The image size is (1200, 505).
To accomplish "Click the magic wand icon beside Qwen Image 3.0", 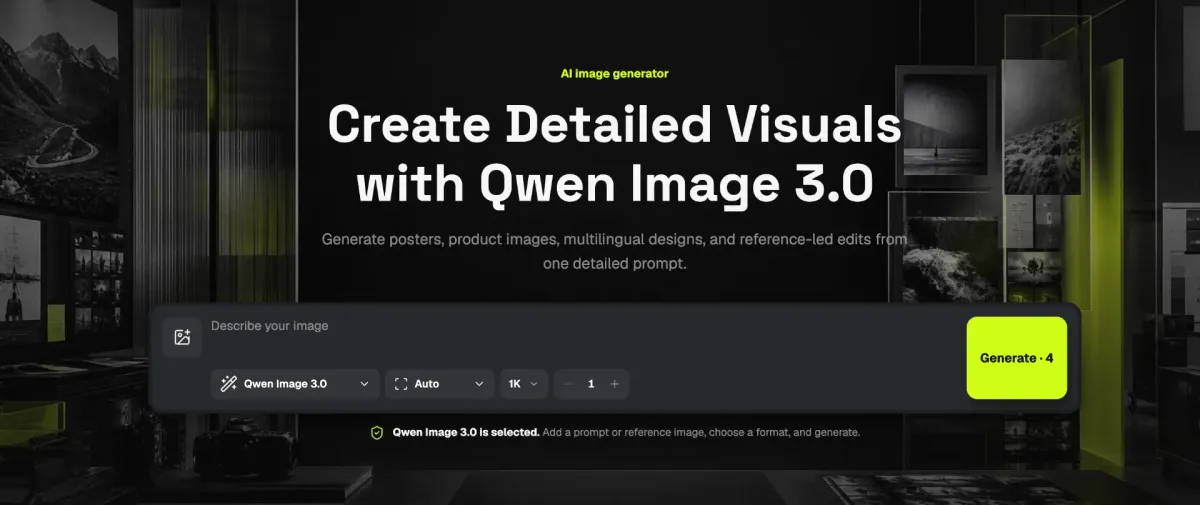I will pos(229,384).
